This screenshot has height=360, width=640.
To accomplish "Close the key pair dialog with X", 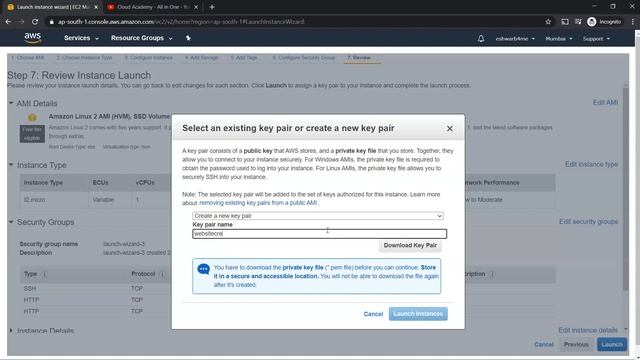I will pyautogui.click(x=449, y=129).
